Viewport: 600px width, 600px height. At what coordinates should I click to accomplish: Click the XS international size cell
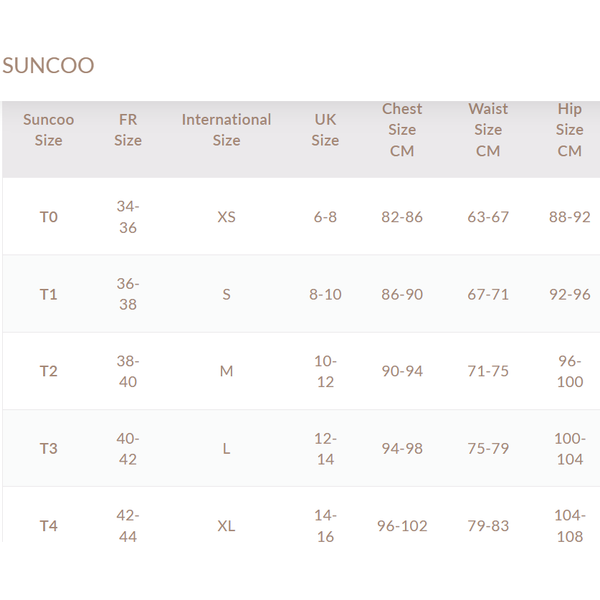tap(226, 217)
